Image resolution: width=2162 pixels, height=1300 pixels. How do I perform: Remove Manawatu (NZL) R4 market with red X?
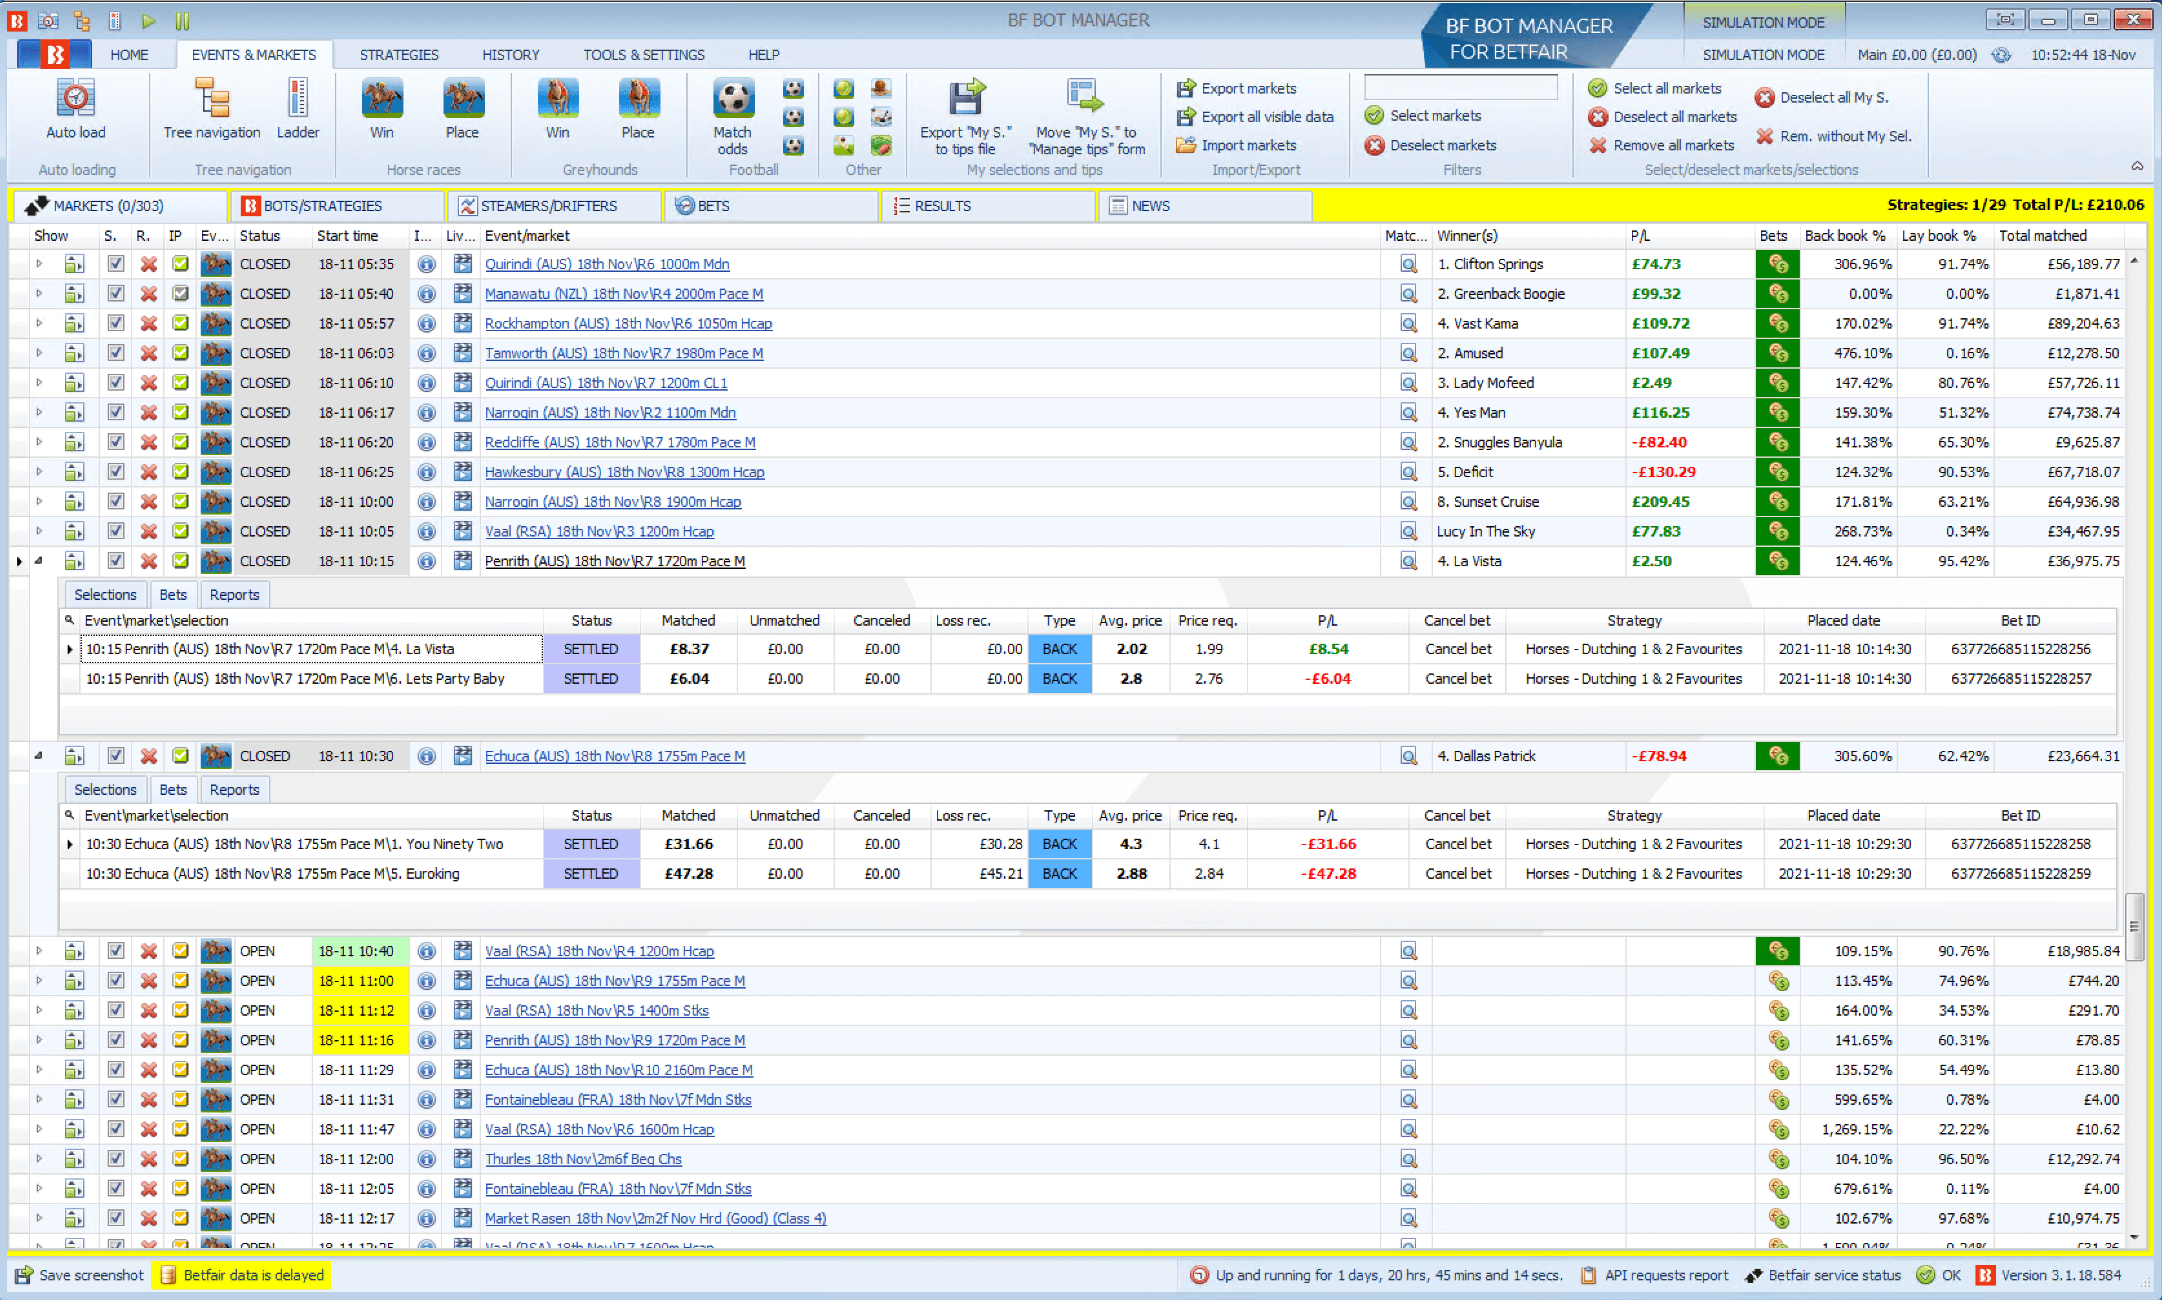click(148, 294)
